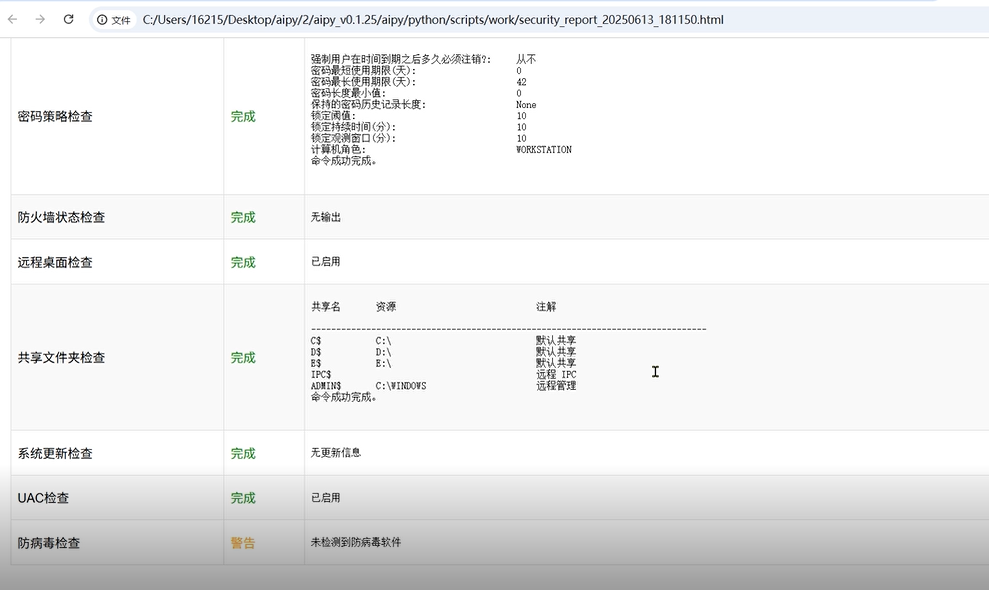
Task: Select the UAC检查 row label
Action: click(x=44, y=498)
